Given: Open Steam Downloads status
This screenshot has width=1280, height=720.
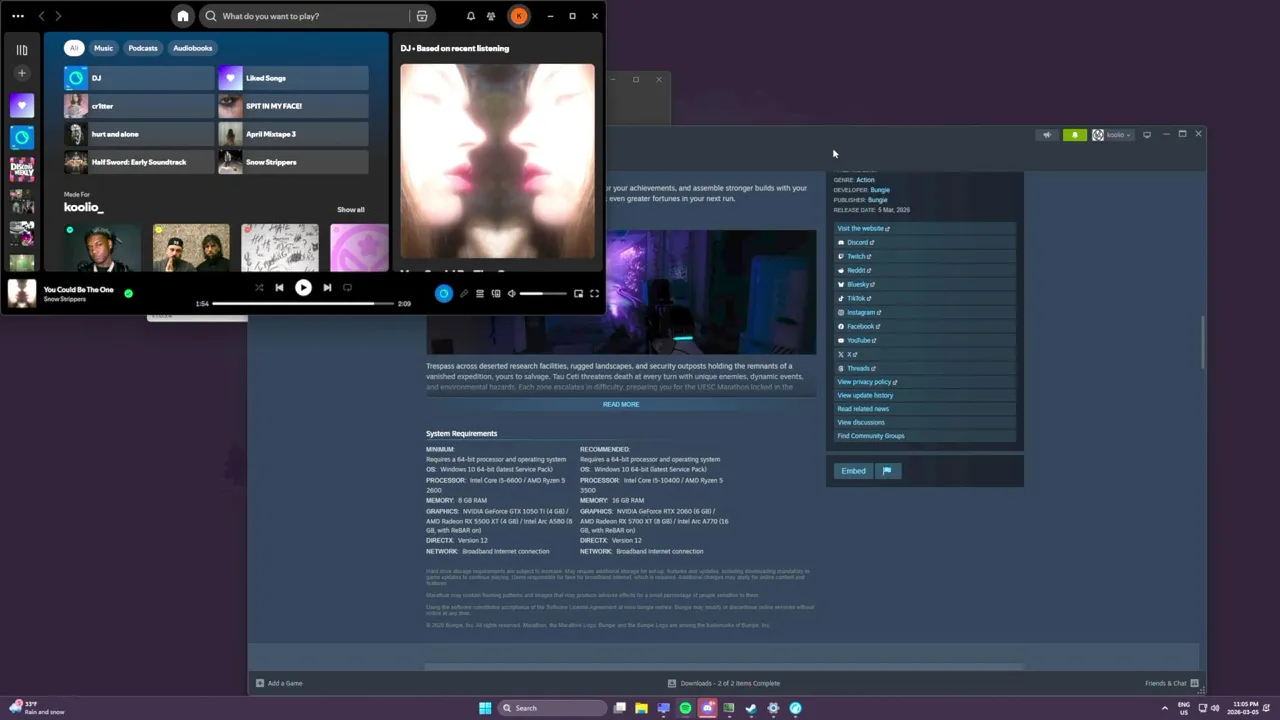Looking at the screenshot, I should [x=724, y=683].
